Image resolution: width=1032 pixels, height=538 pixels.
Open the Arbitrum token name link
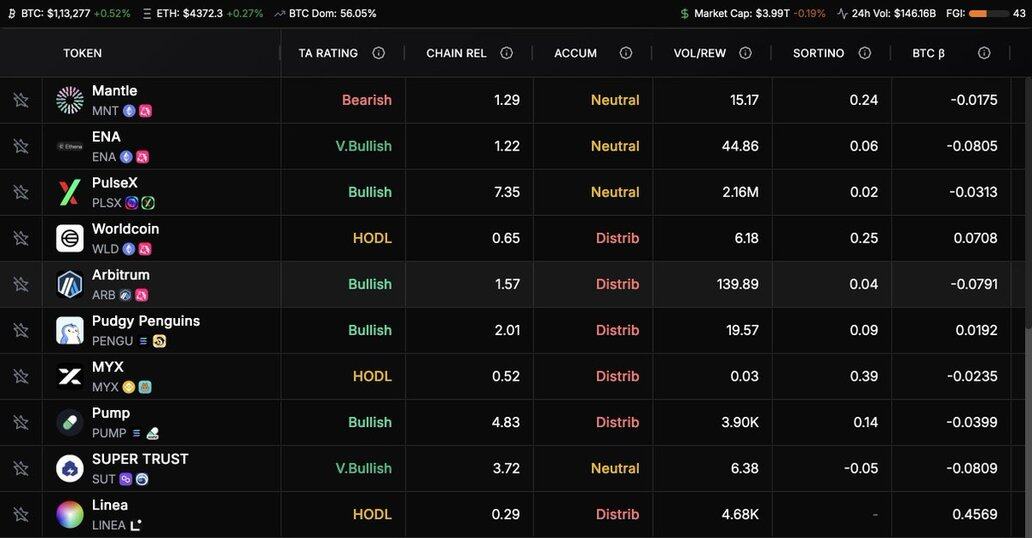120,275
